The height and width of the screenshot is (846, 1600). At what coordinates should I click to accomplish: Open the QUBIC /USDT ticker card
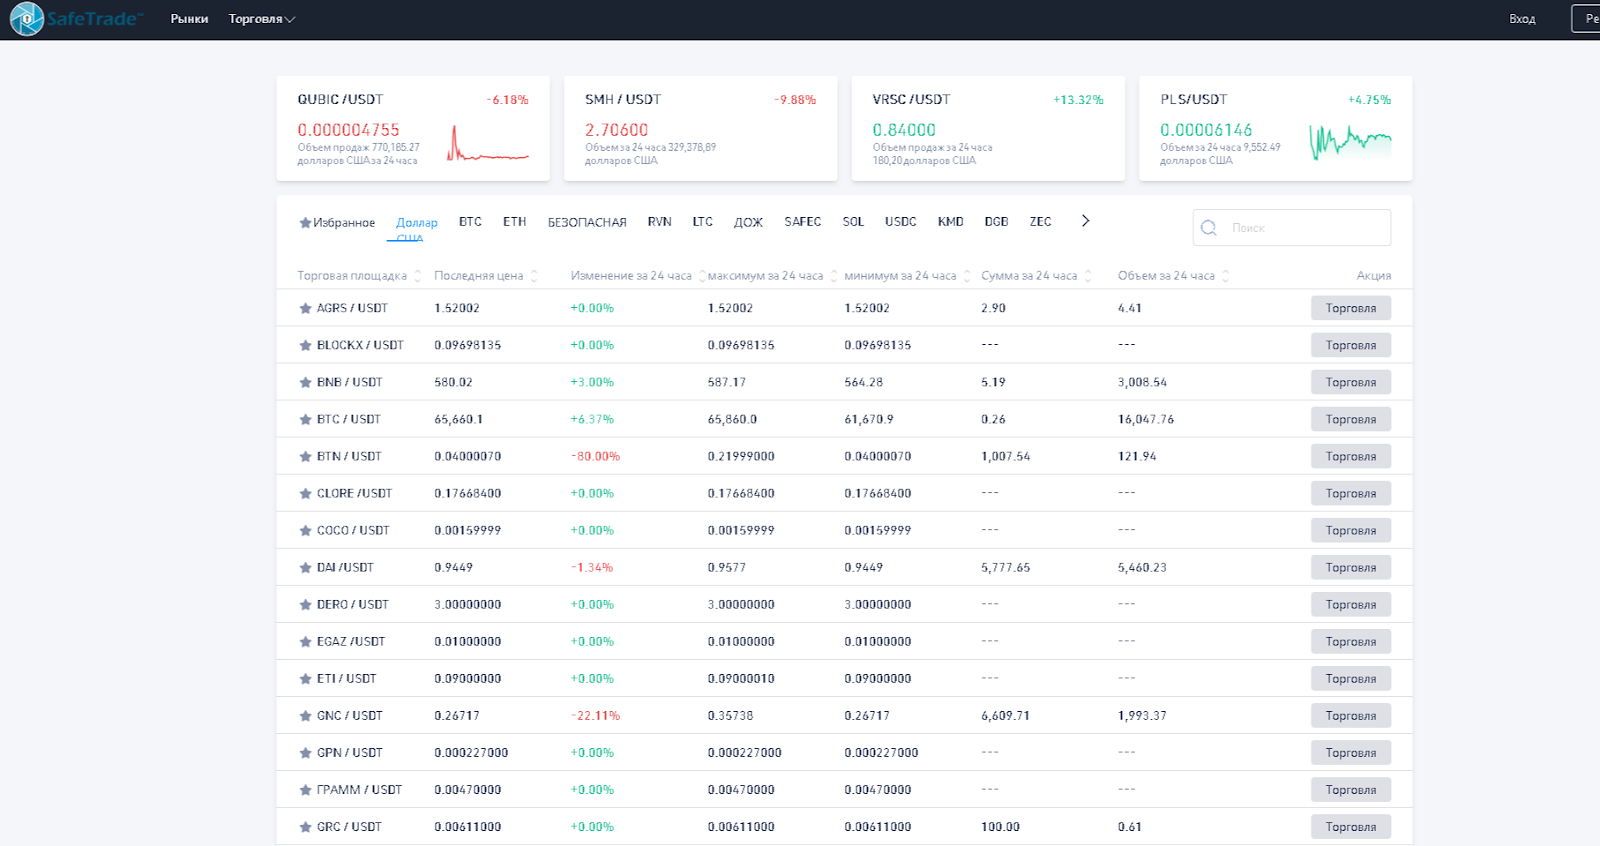(413, 128)
